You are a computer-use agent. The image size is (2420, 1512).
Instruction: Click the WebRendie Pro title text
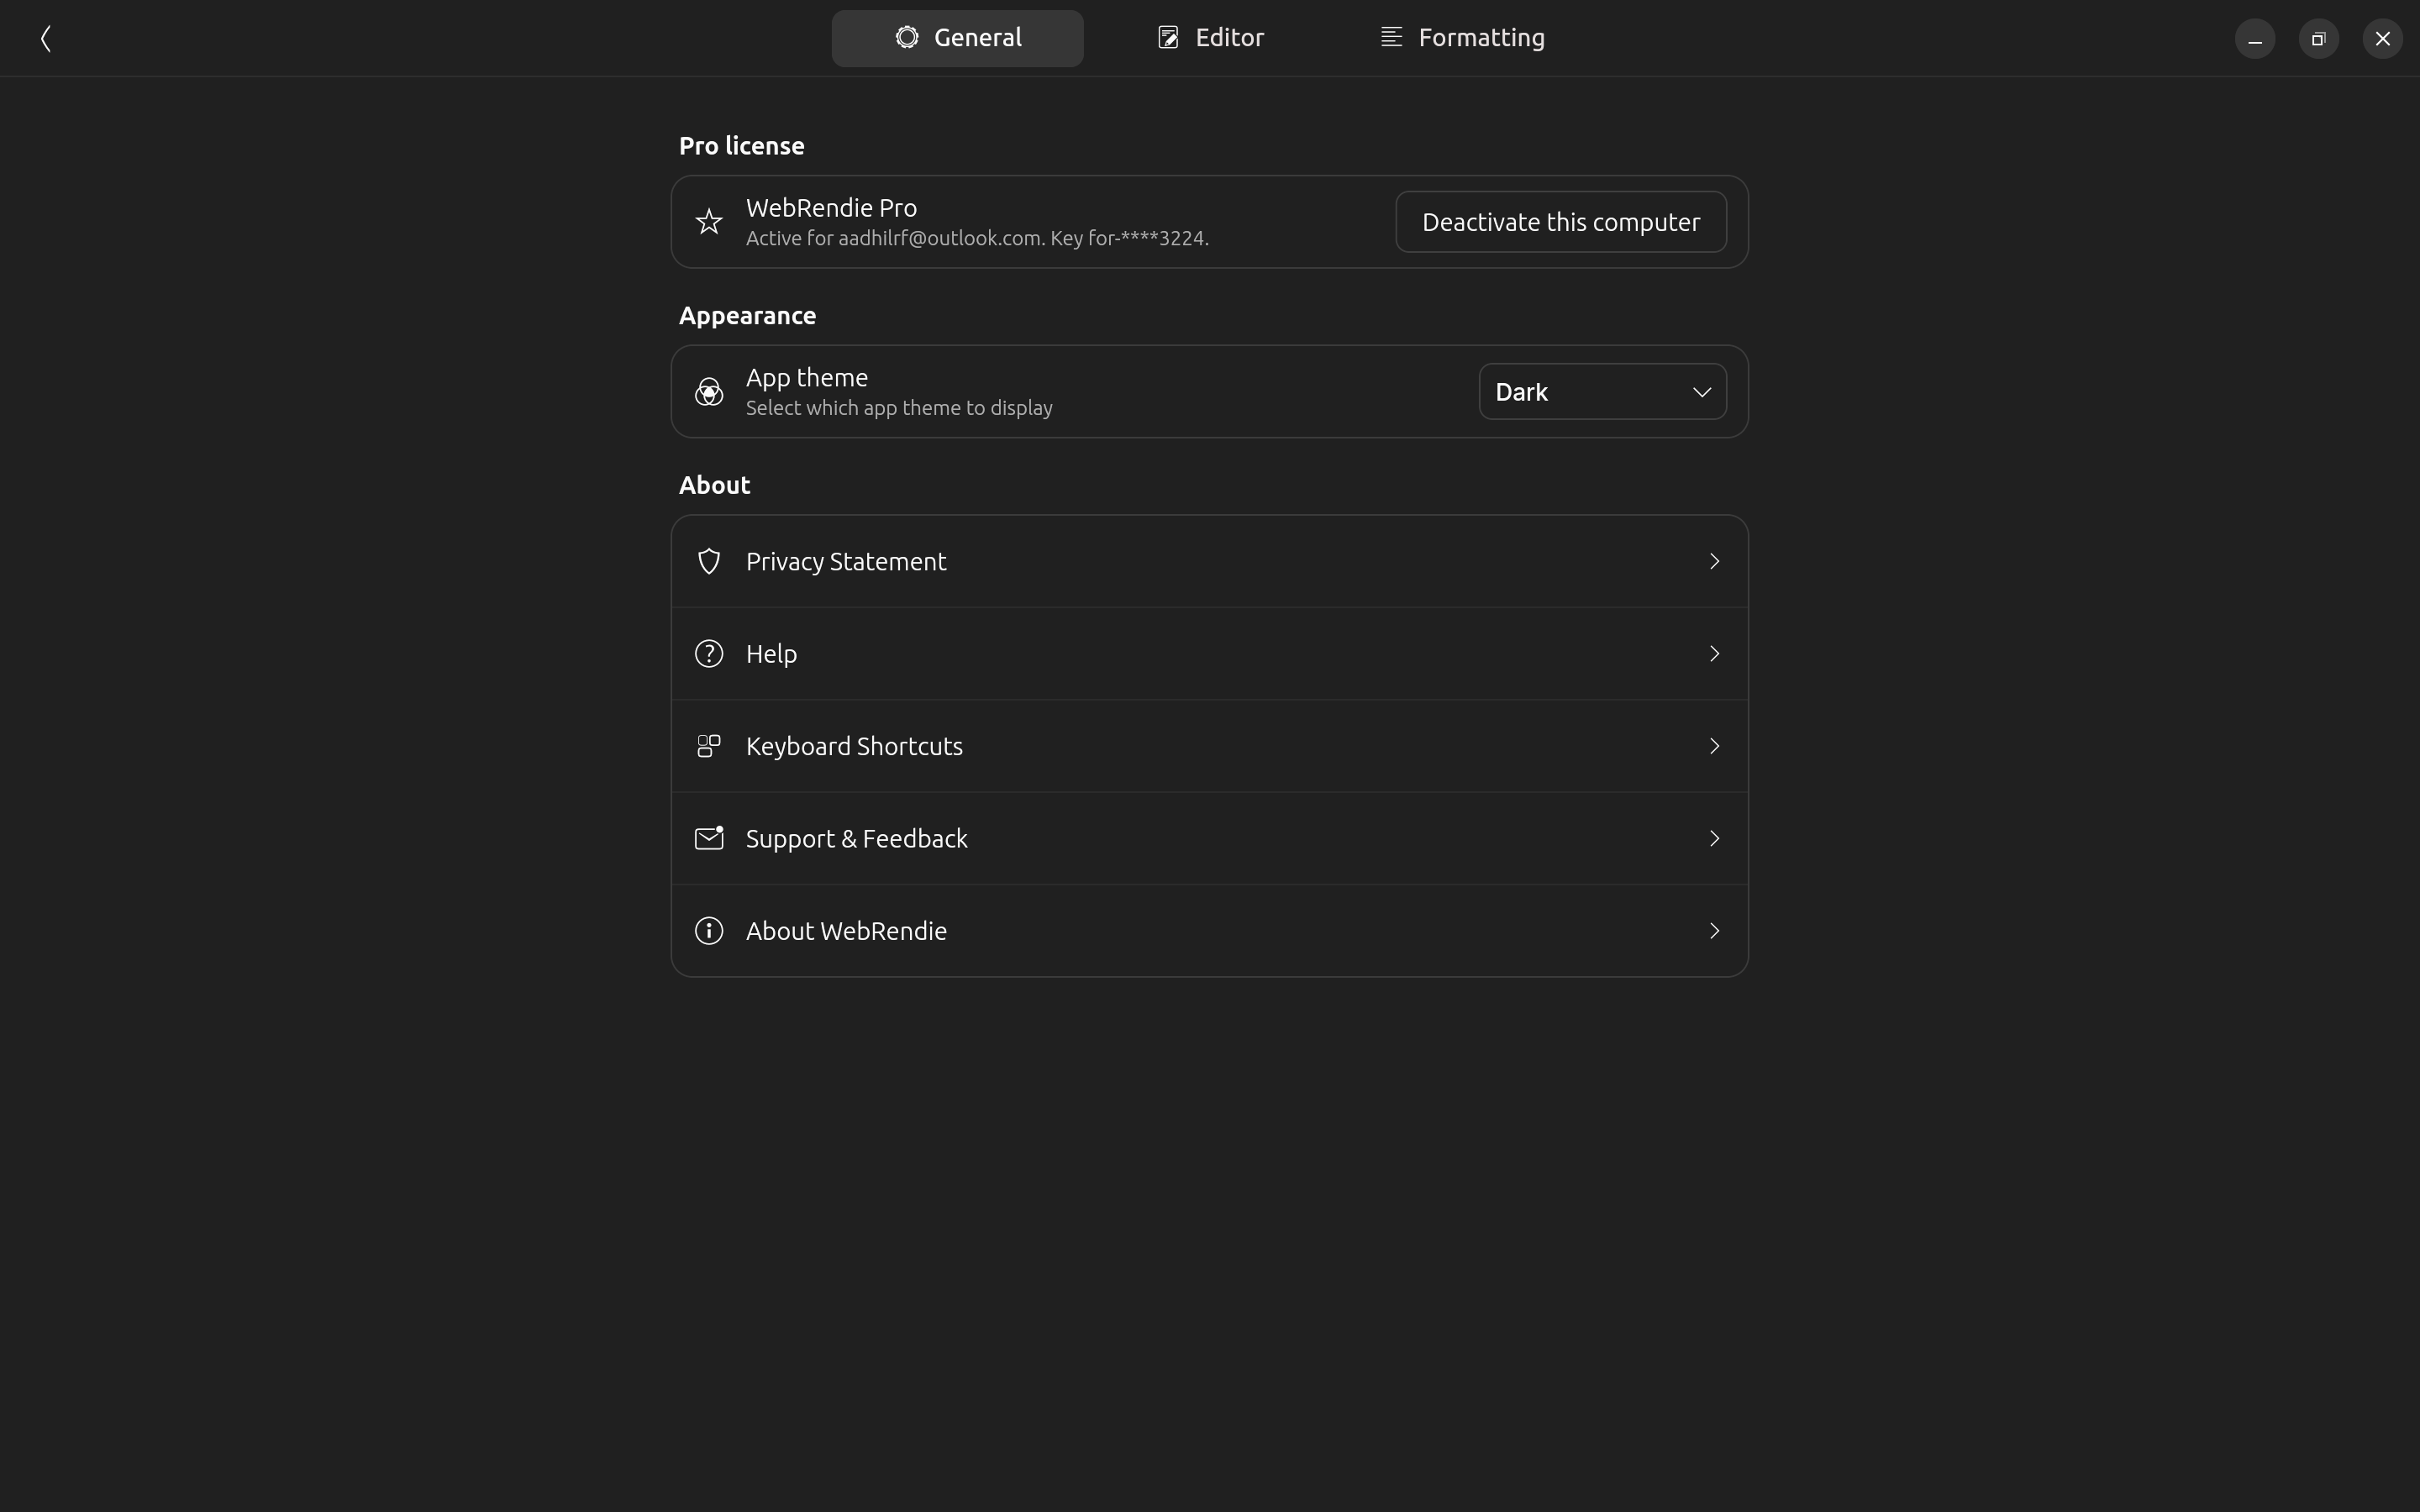point(831,208)
